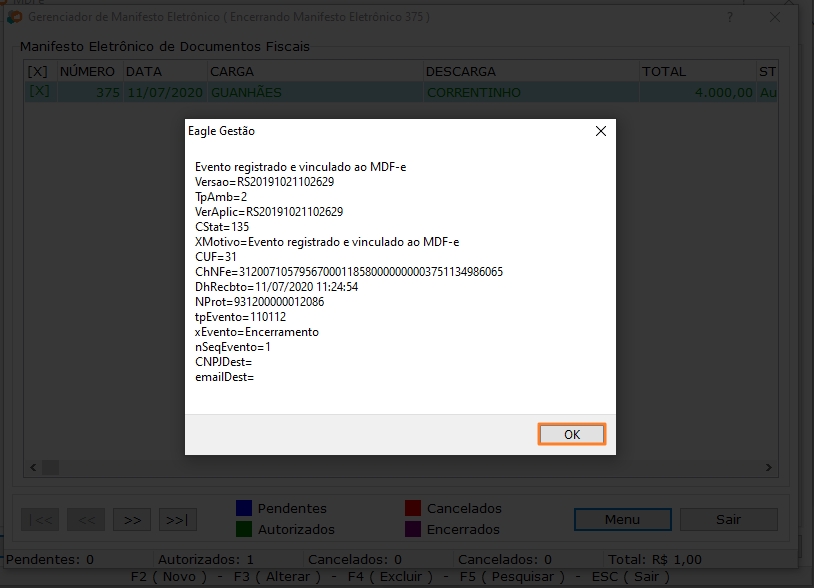The width and height of the screenshot is (814, 588).
Task: Toggle the [X] column header checkbox
Action: (x=41, y=71)
